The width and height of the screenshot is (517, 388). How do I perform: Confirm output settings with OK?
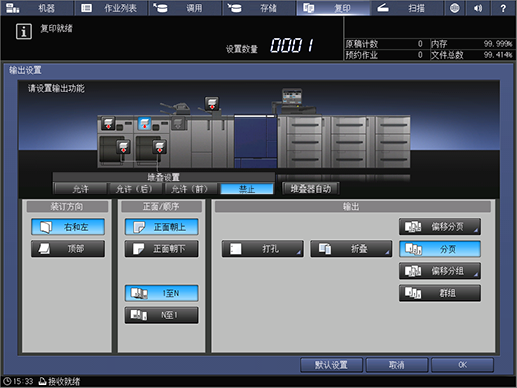pyautogui.click(x=462, y=365)
